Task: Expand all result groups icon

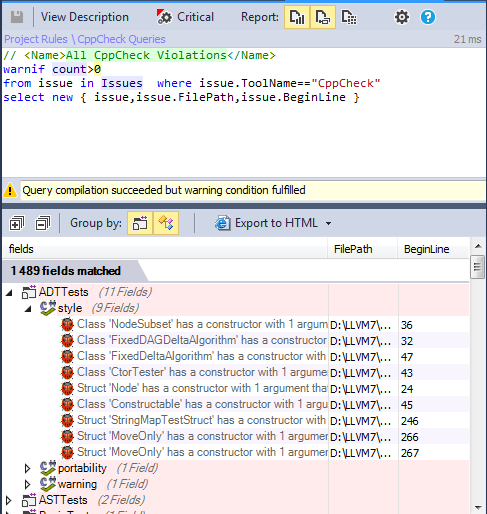Action: click(17, 223)
